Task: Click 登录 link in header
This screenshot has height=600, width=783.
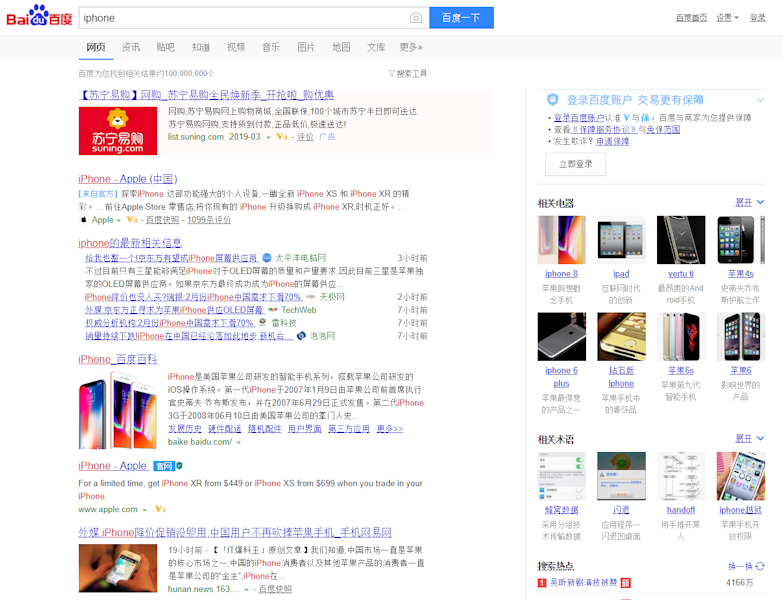Action: pyautogui.click(x=758, y=18)
